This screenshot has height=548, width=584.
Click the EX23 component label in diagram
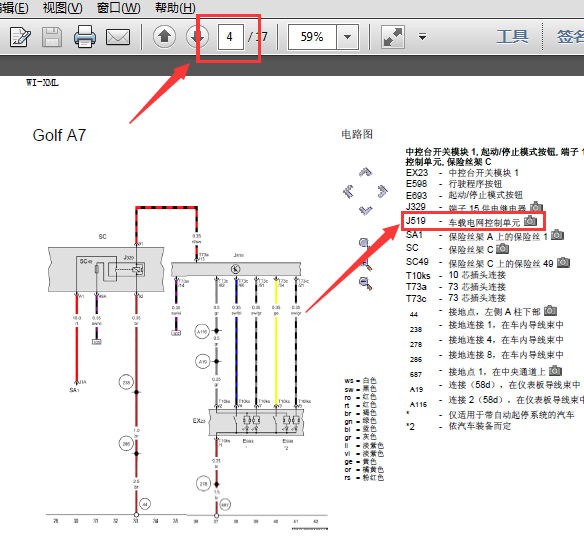199,421
